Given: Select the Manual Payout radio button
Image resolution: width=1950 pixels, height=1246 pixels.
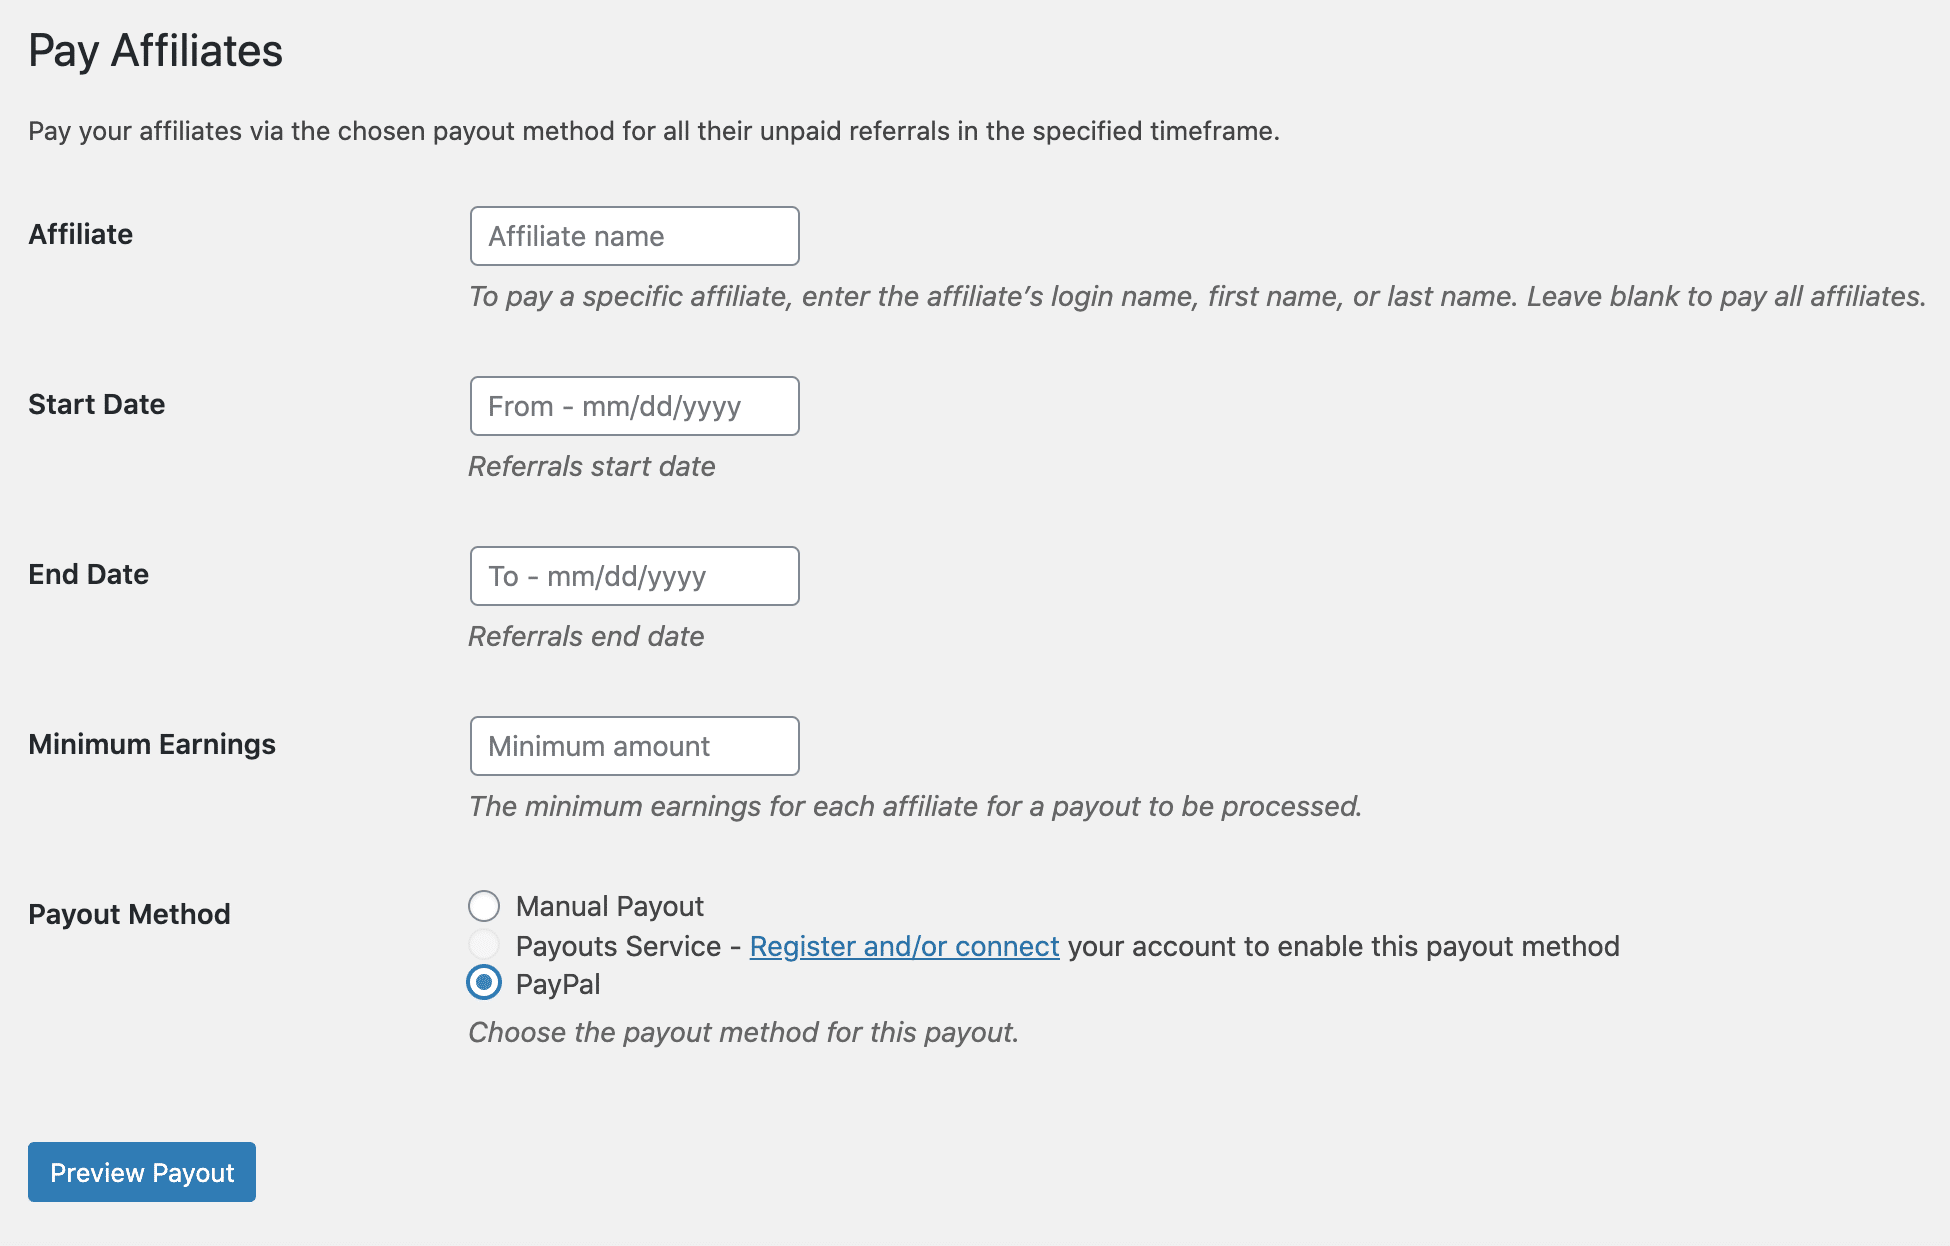Looking at the screenshot, I should click(x=484, y=906).
